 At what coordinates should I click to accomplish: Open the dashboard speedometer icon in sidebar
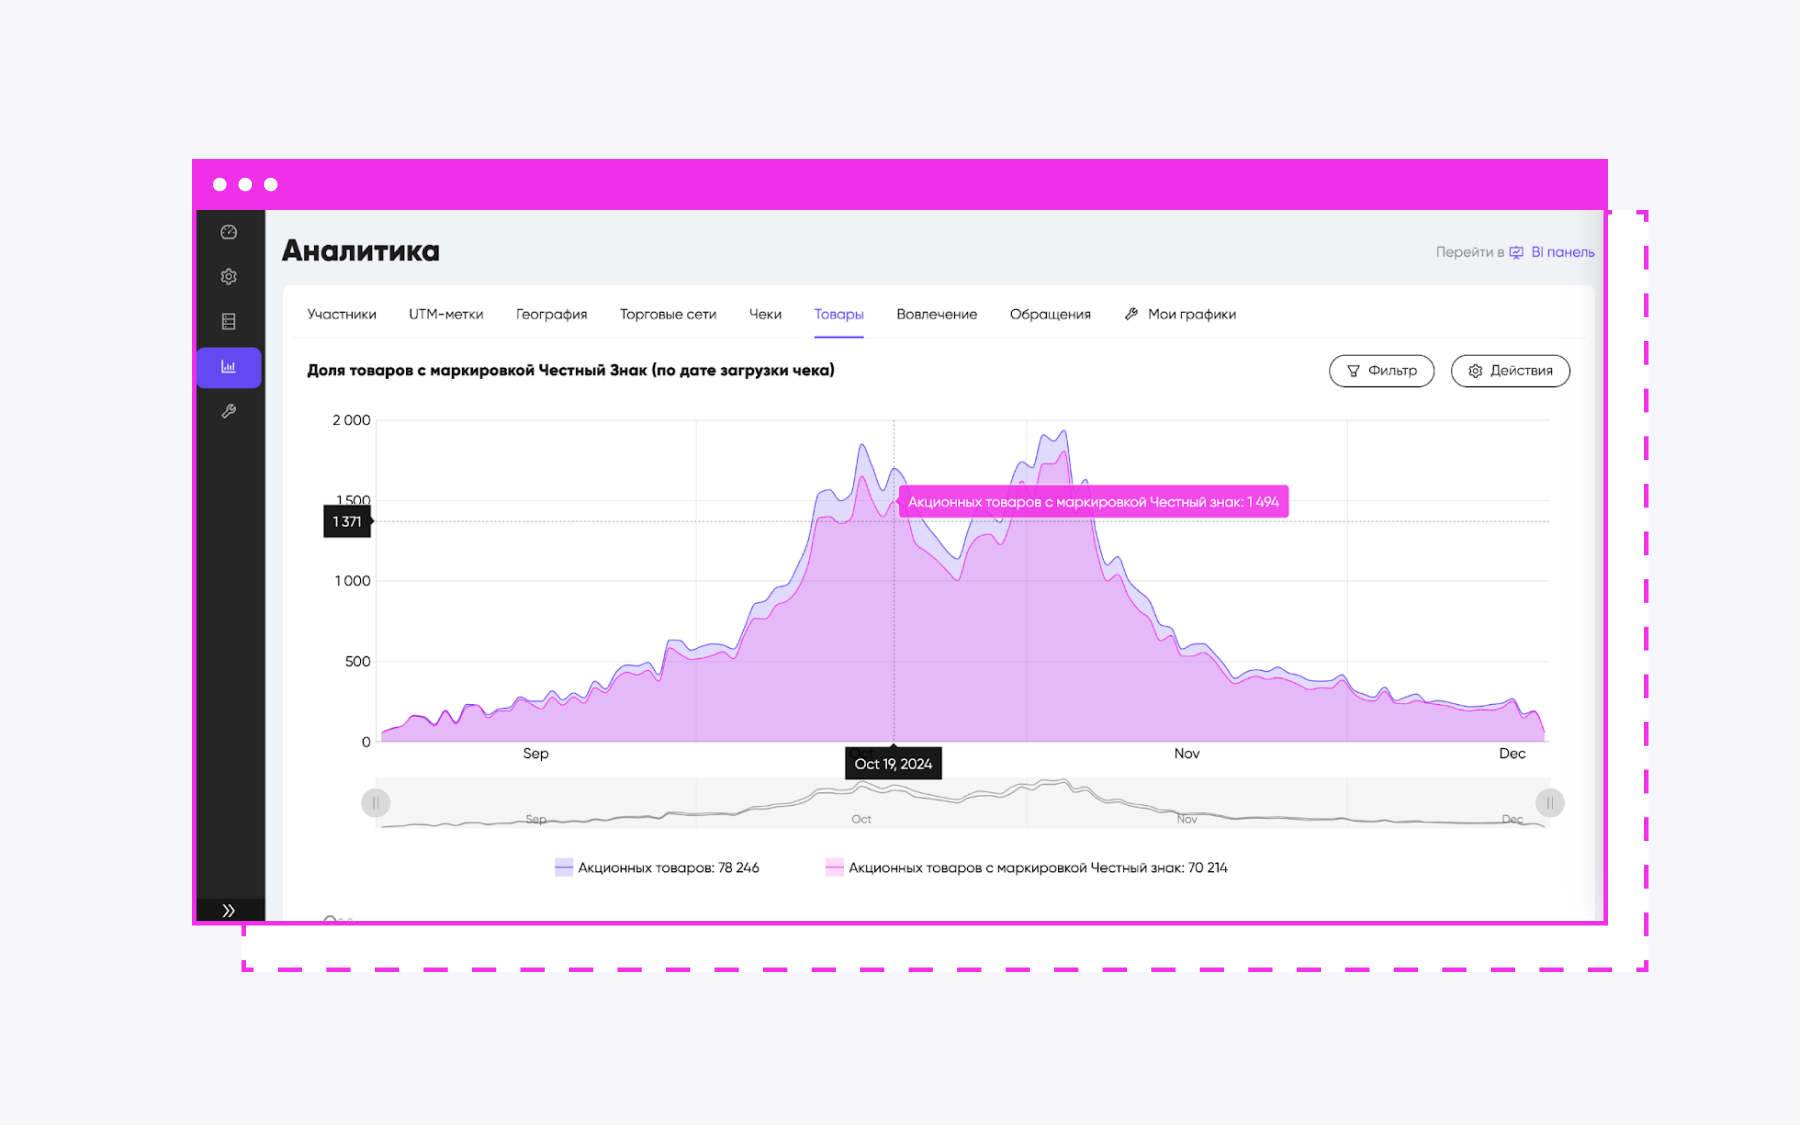(x=229, y=232)
